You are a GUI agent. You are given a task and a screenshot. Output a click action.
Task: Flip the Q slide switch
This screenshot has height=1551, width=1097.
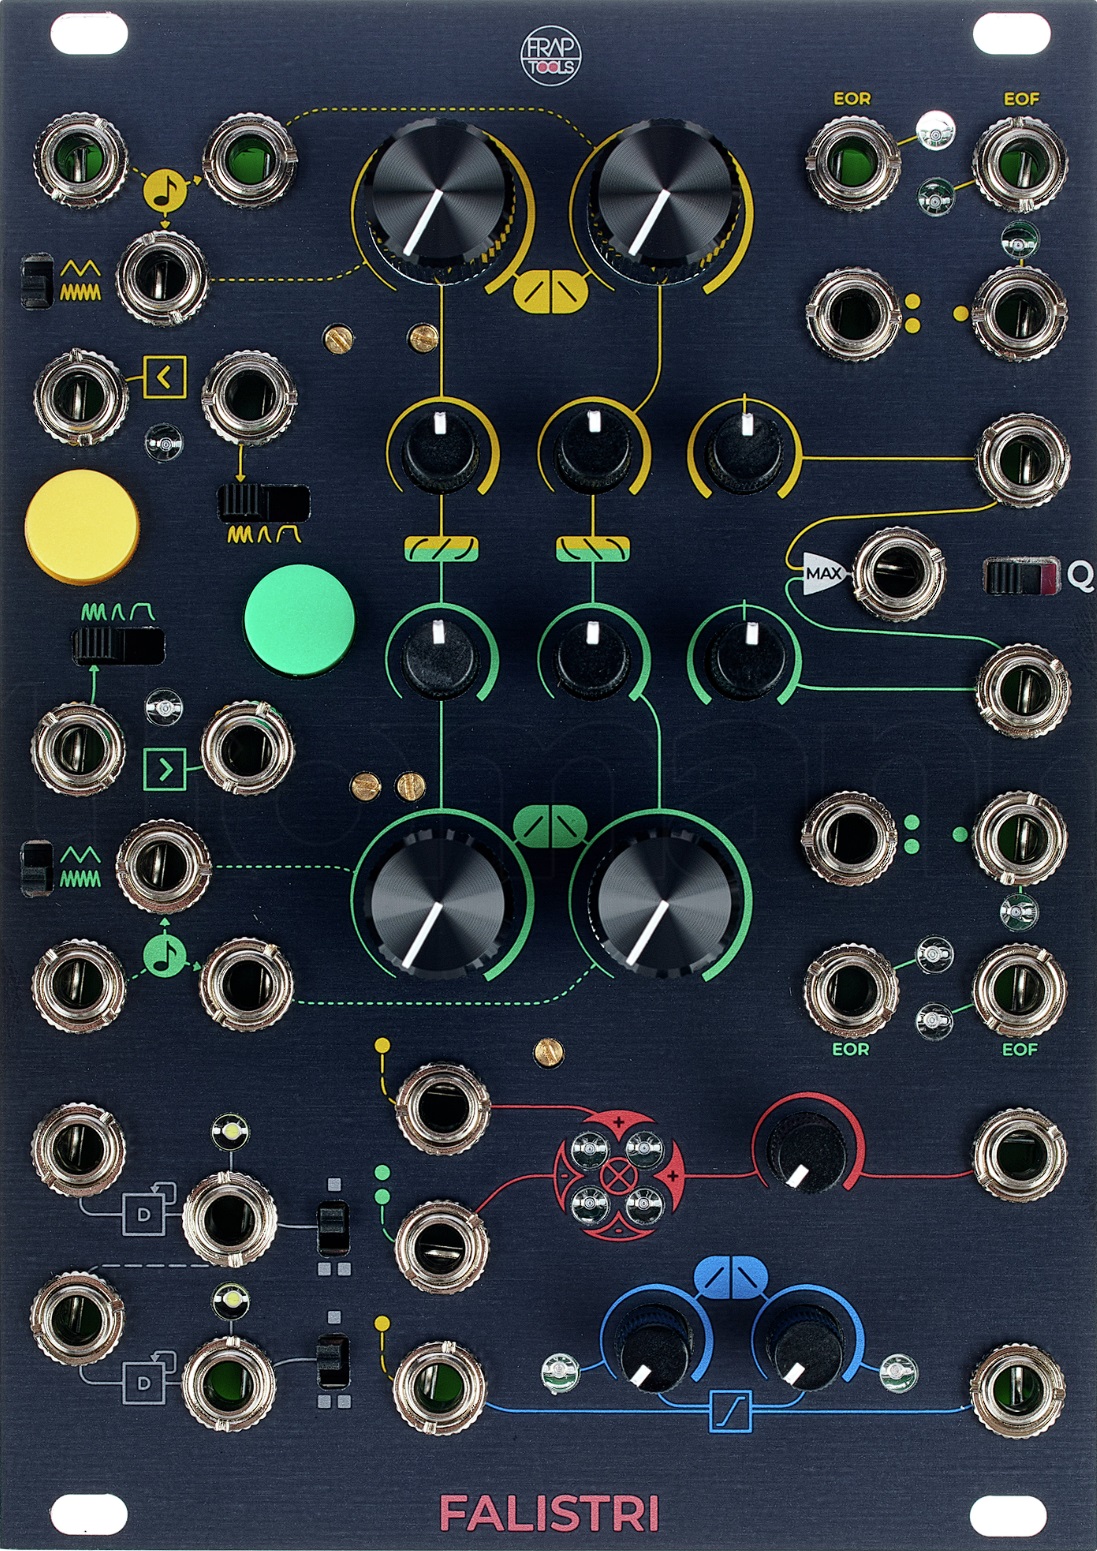(1021, 576)
